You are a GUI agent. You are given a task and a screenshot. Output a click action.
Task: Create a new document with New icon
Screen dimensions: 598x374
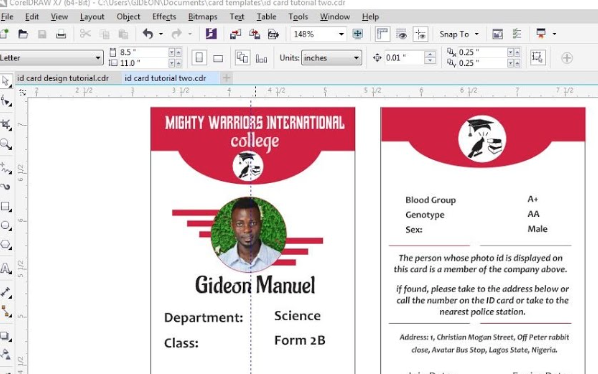point(4,34)
